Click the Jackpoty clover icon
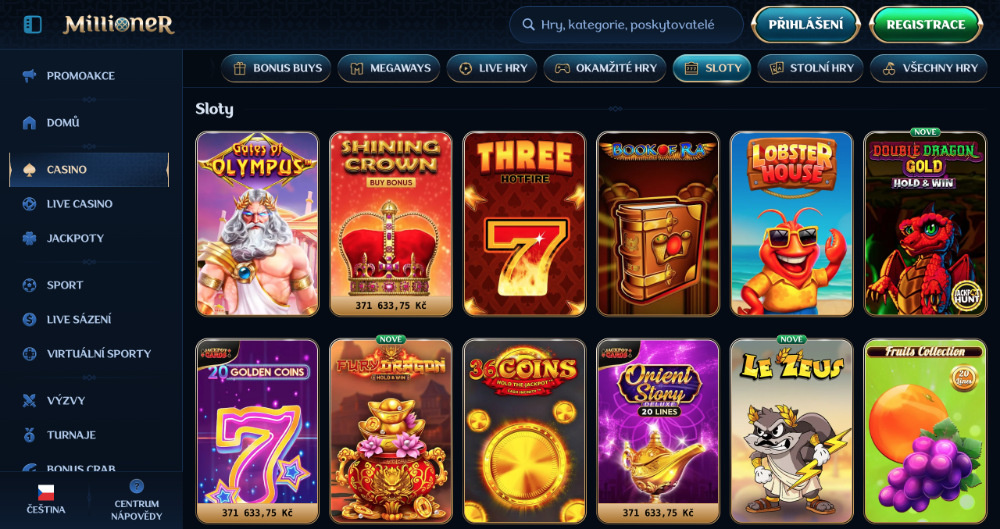 [x=29, y=238]
